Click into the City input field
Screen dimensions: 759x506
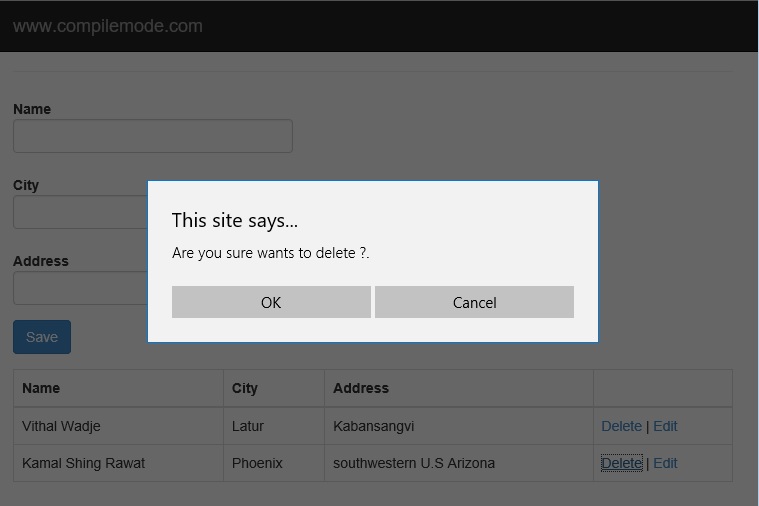[x=80, y=212]
